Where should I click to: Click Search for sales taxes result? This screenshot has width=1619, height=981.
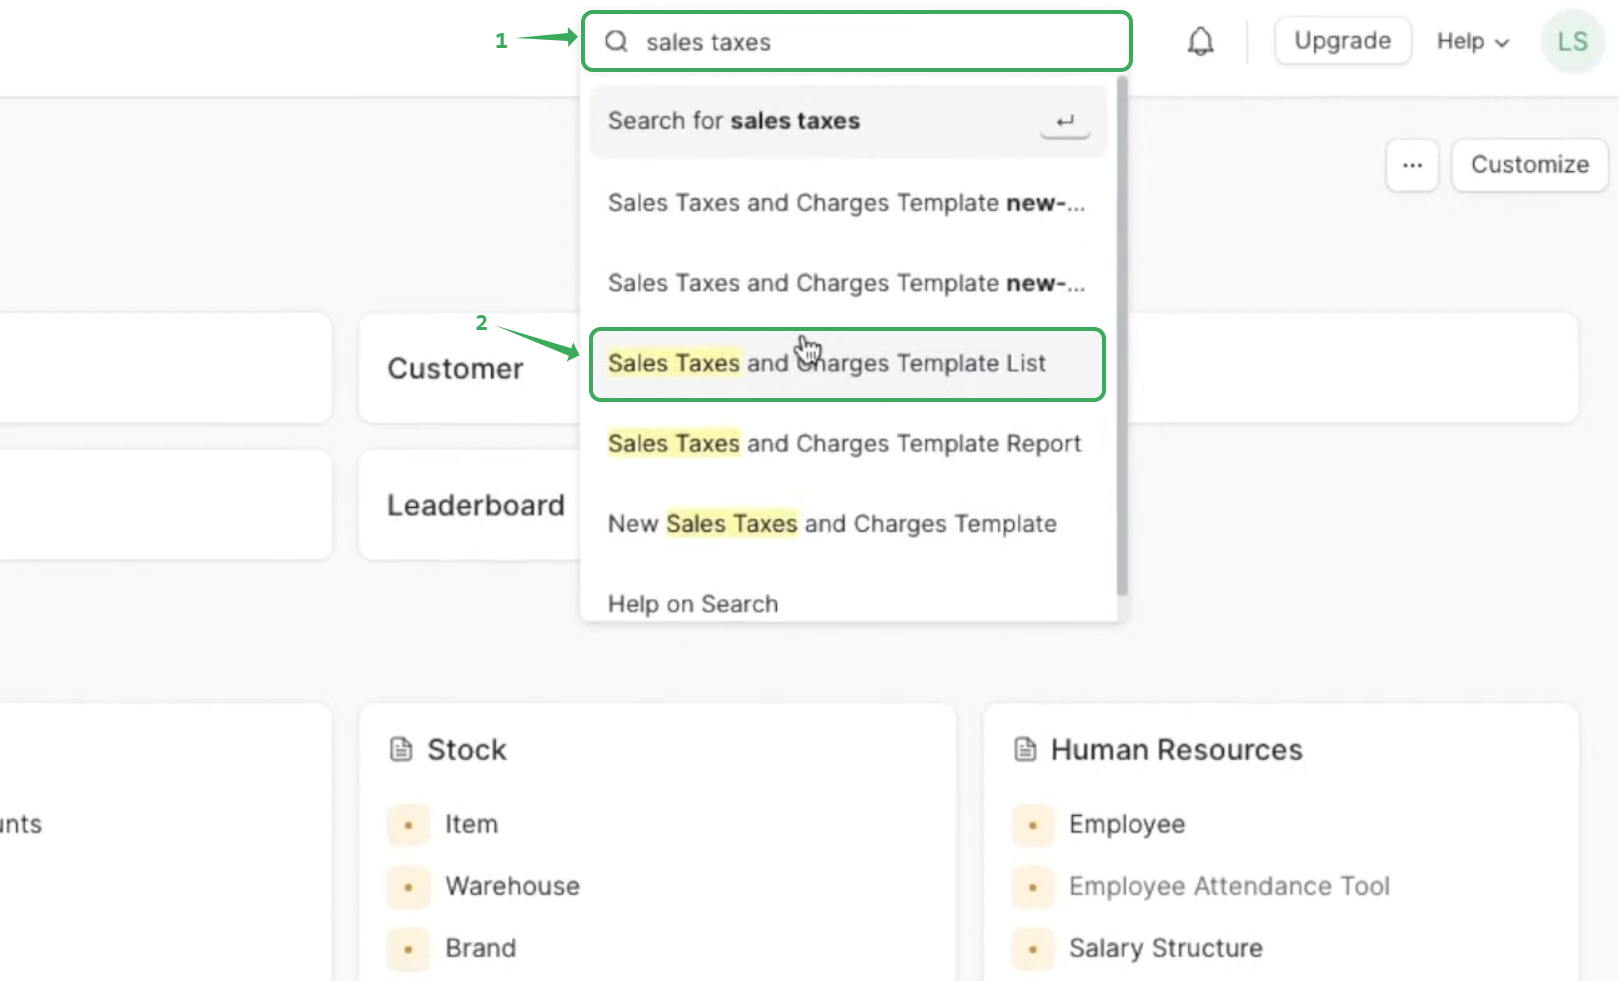847,121
